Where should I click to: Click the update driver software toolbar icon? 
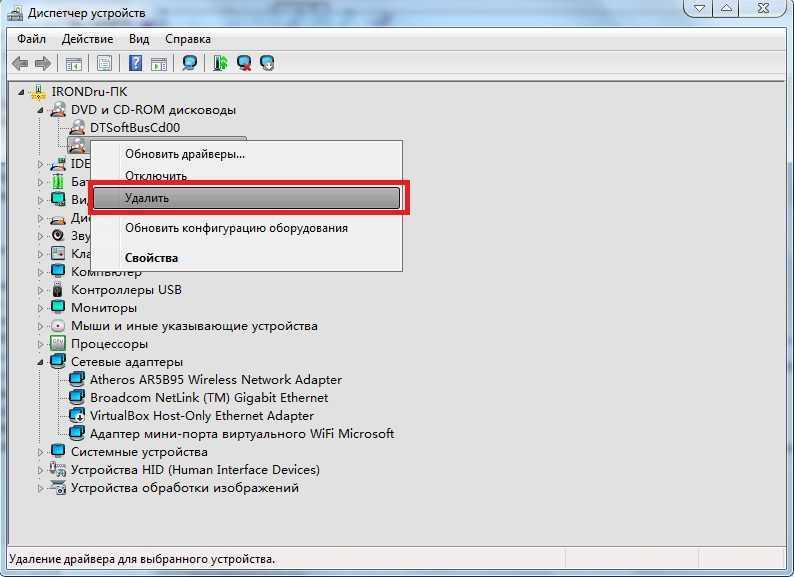(x=221, y=63)
